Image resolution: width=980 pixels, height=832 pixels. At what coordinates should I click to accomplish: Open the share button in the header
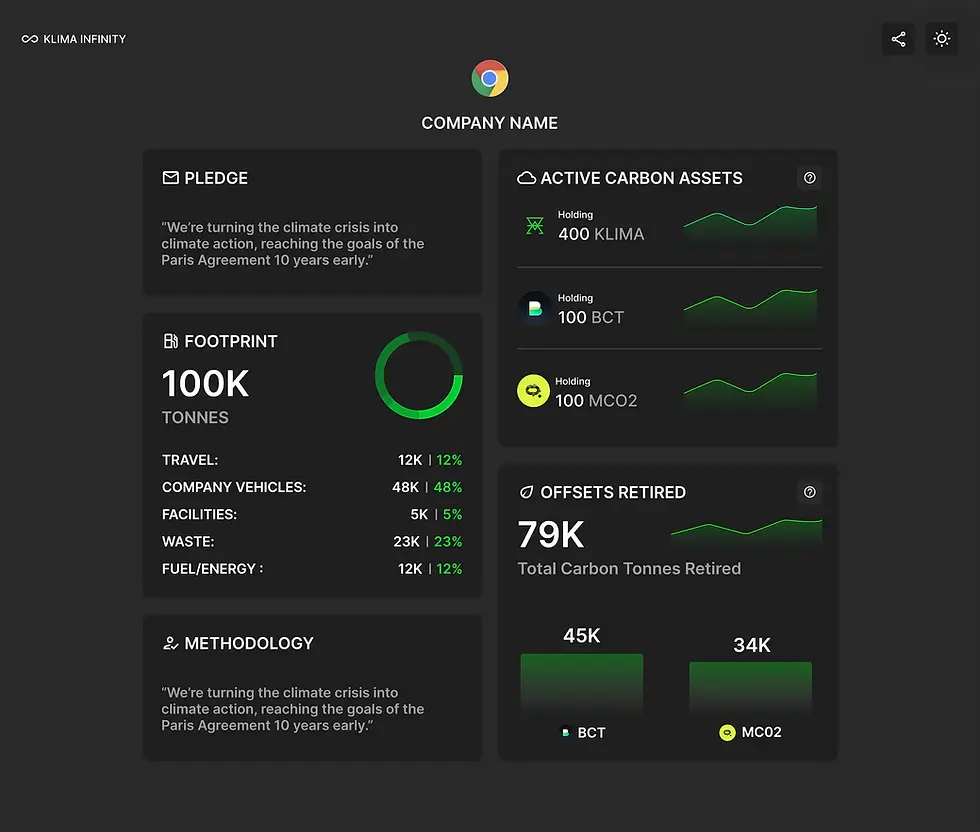point(898,39)
